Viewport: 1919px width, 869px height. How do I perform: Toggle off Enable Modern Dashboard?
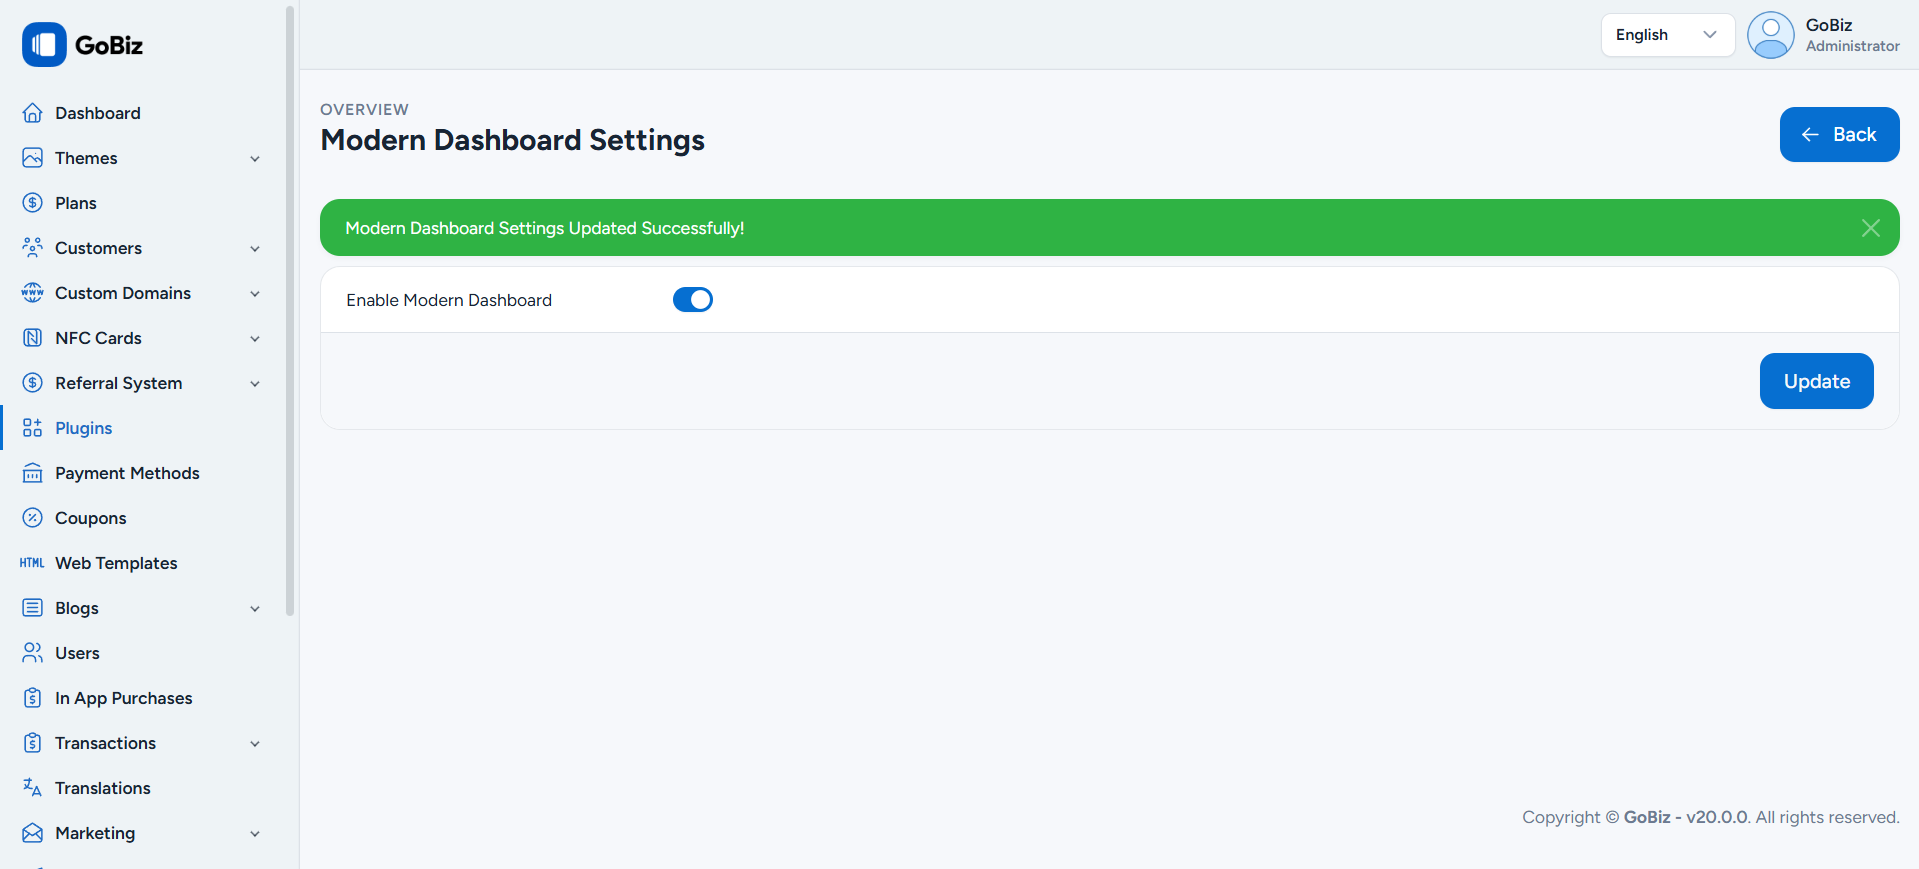pos(692,299)
